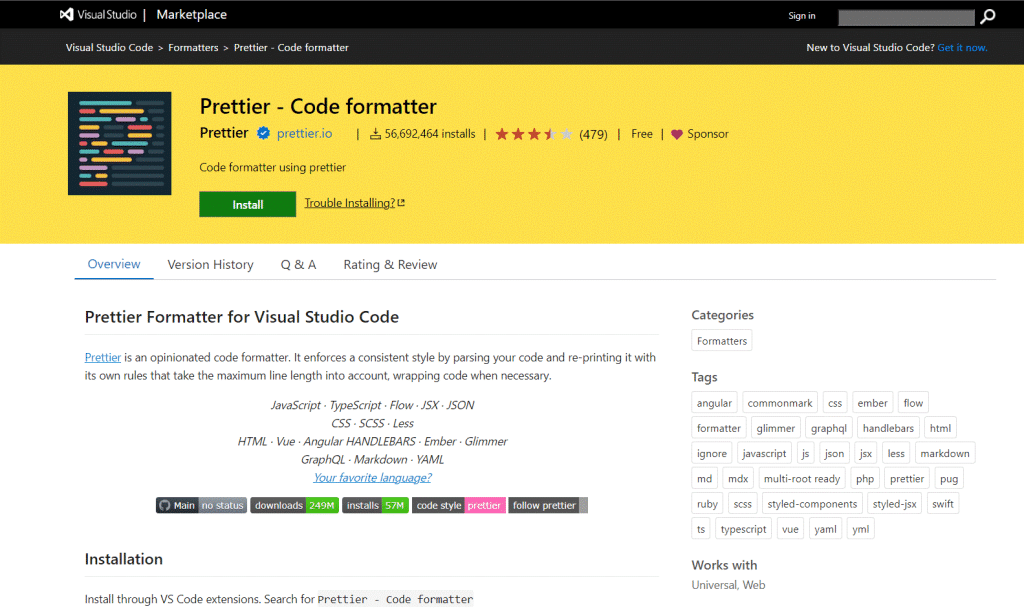Select the formatter tag

point(718,428)
